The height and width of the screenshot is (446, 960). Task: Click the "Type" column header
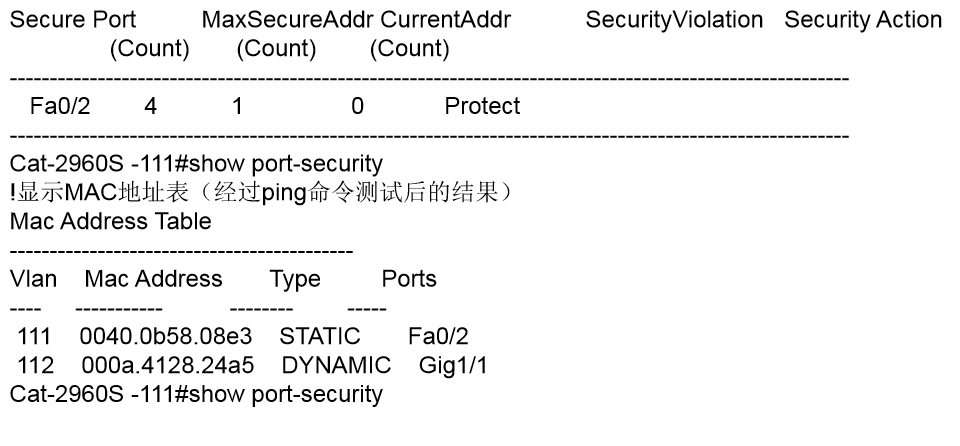coord(295,279)
